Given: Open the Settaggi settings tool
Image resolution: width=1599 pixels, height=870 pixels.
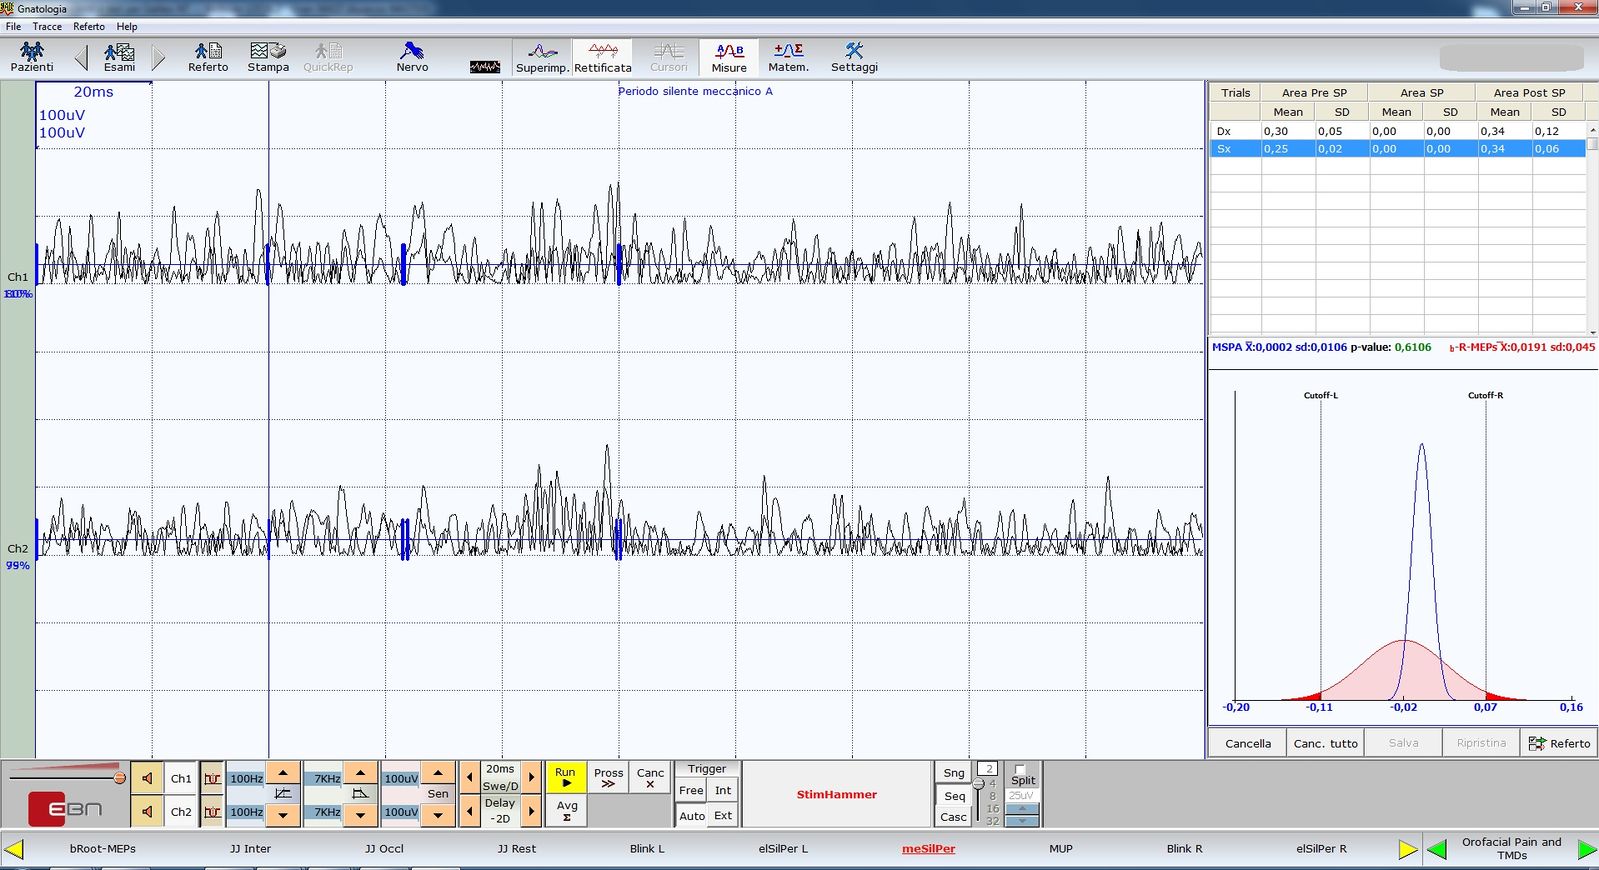Looking at the screenshot, I should pyautogui.click(x=853, y=57).
